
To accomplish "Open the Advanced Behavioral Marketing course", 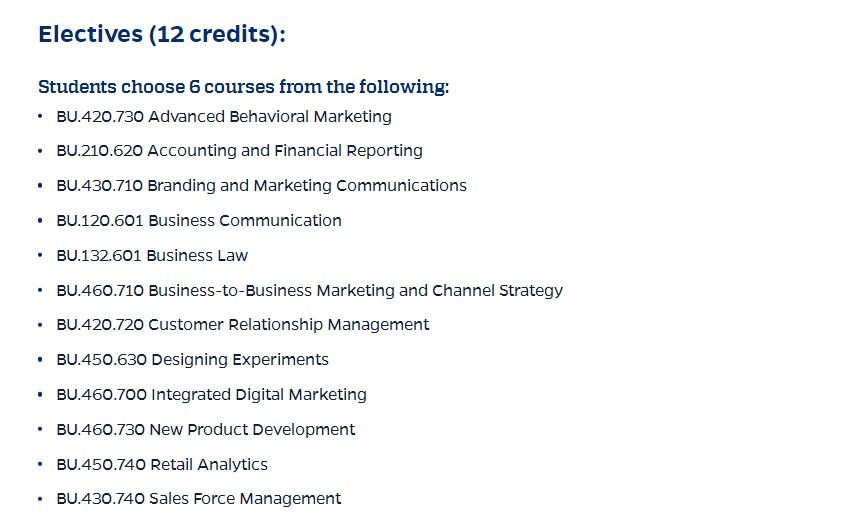I will (270, 117).
